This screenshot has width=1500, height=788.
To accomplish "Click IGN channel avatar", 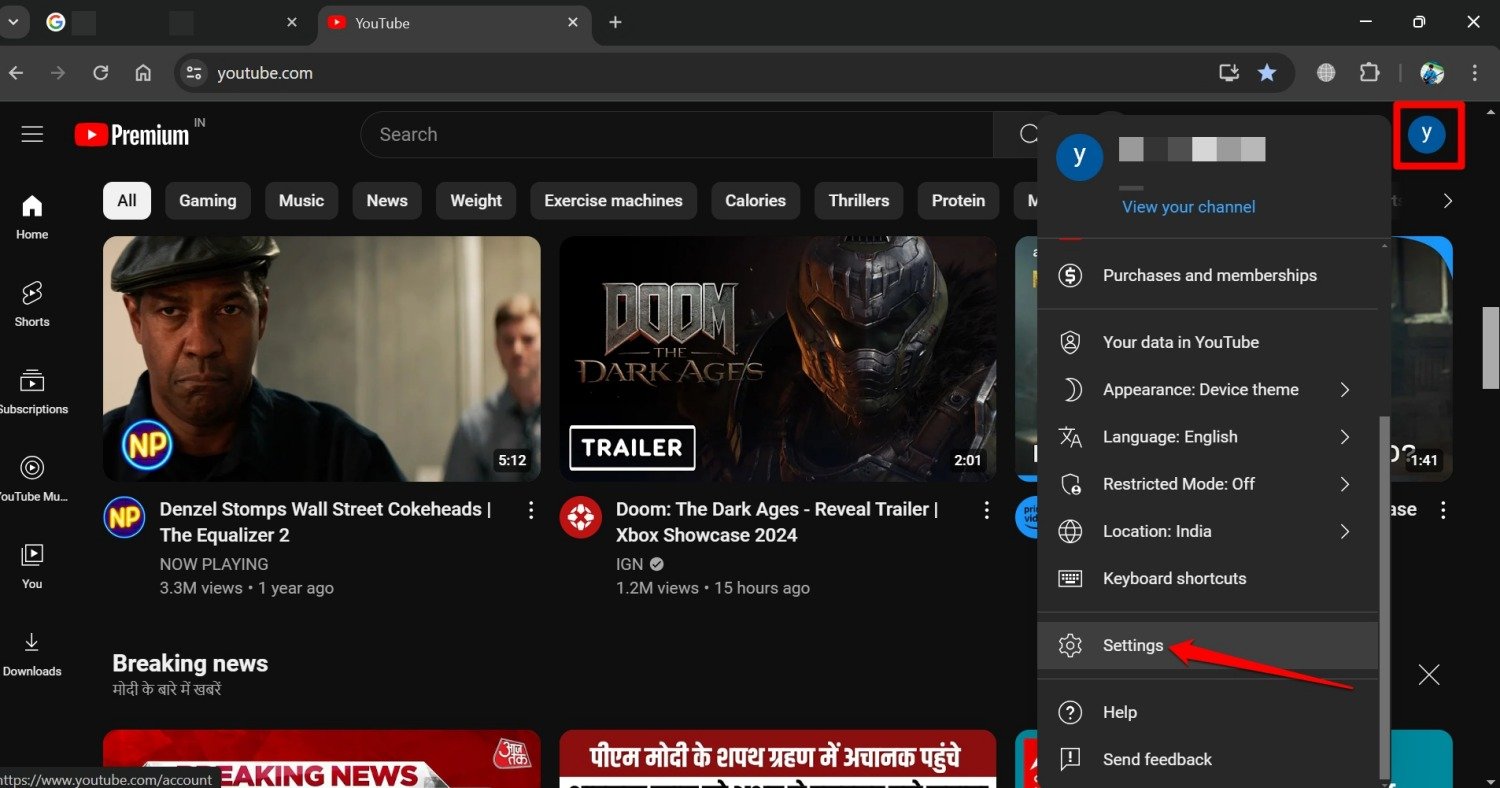I will click(x=580, y=517).
